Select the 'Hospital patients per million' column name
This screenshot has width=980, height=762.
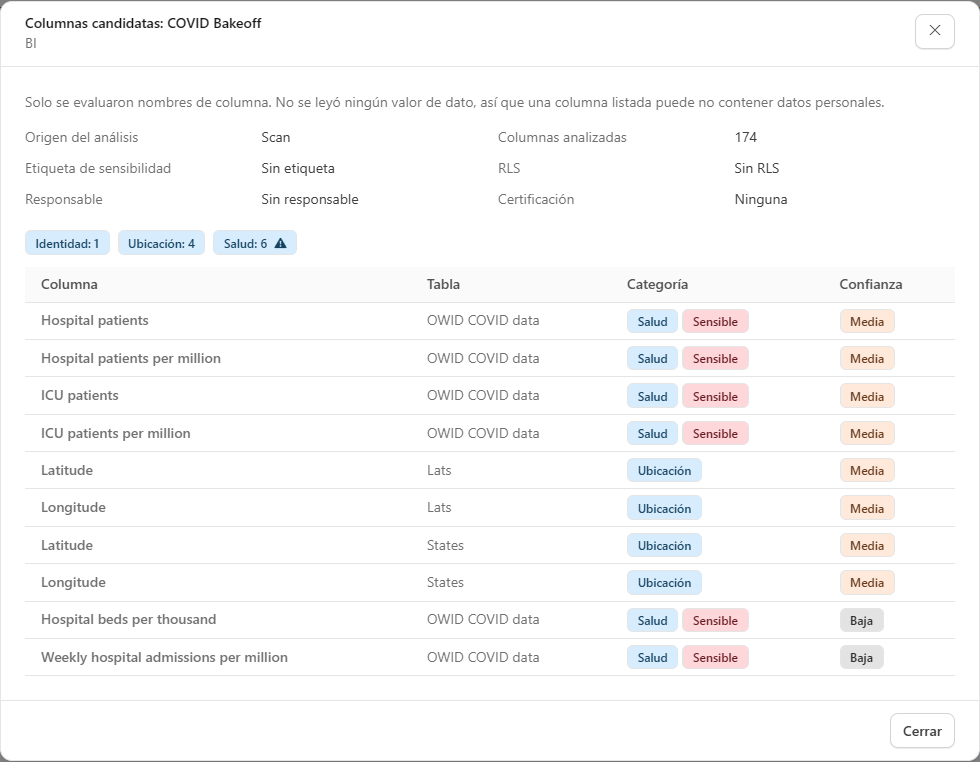(131, 358)
